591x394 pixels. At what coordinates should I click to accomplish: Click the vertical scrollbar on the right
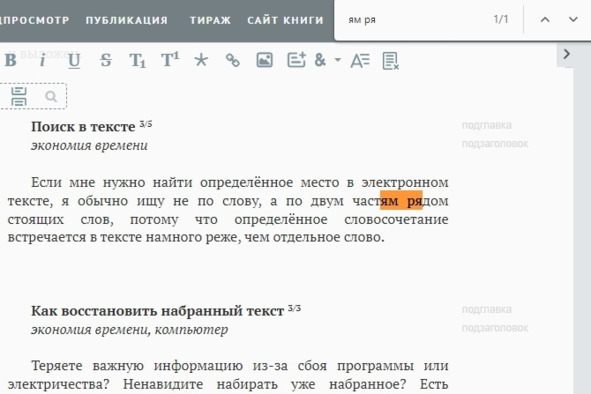[x=582, y=219]
